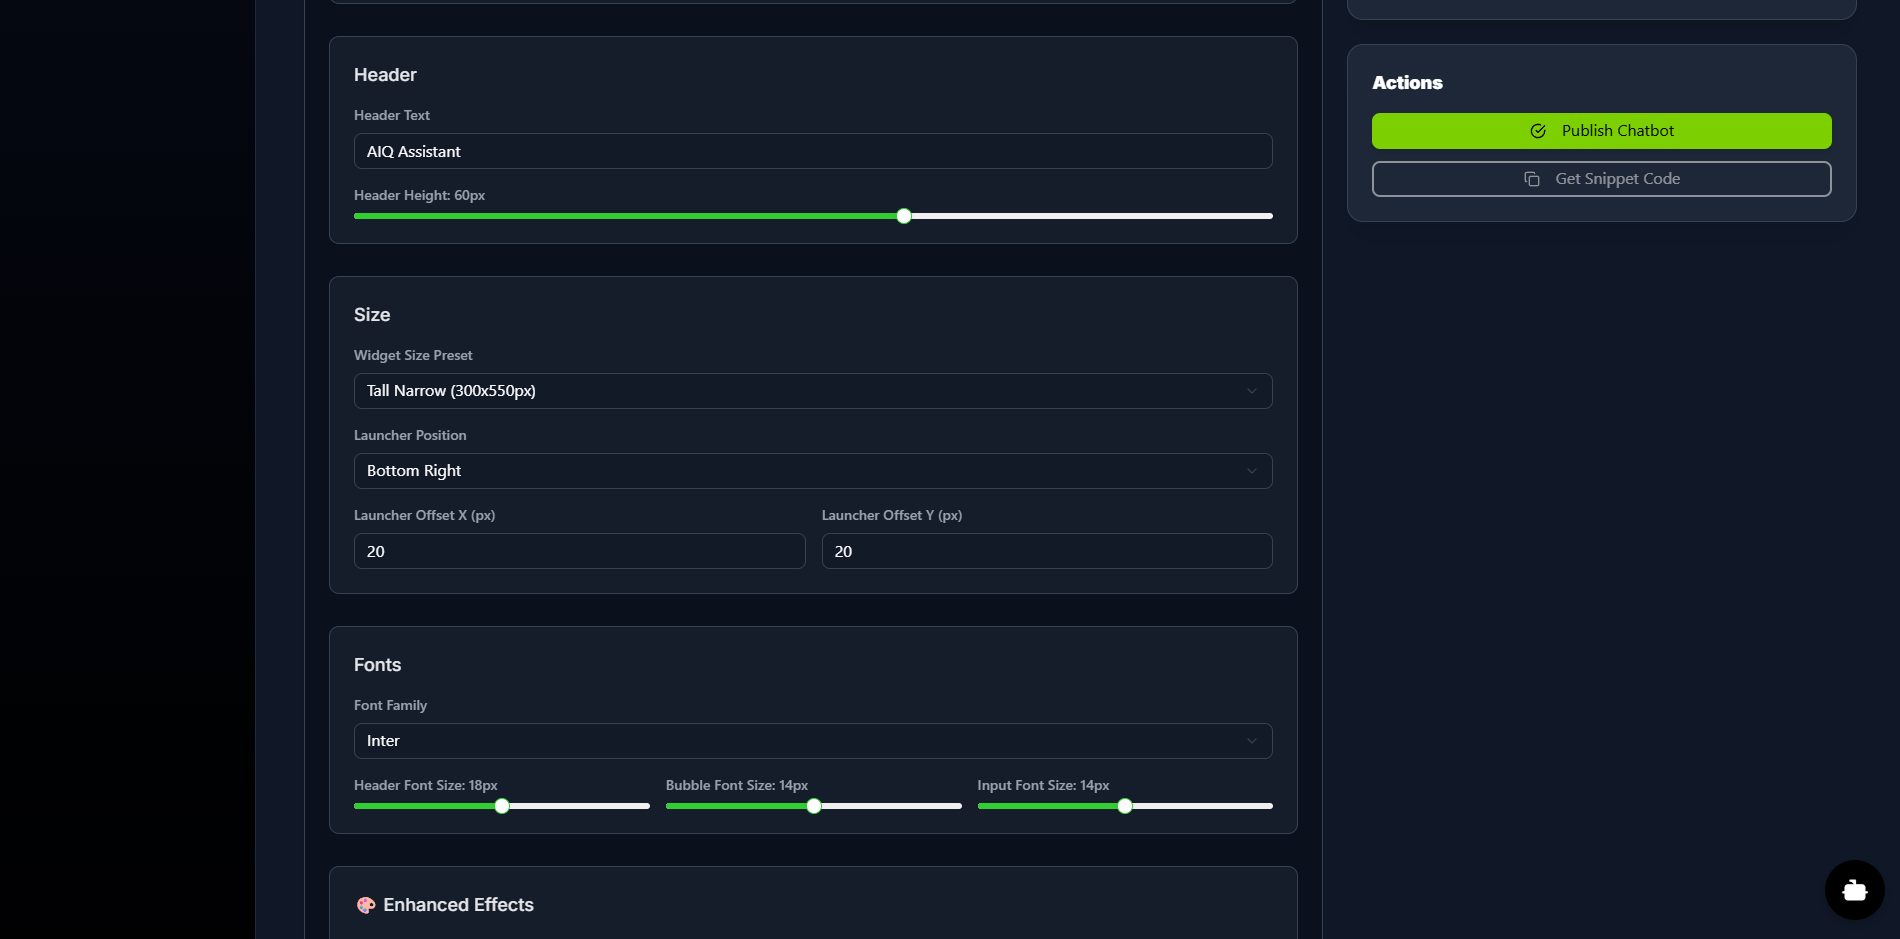This screenshot has height=939, width=1900.
Task: Click the palette icon next to Enhanced Effects
Action: 366,905
